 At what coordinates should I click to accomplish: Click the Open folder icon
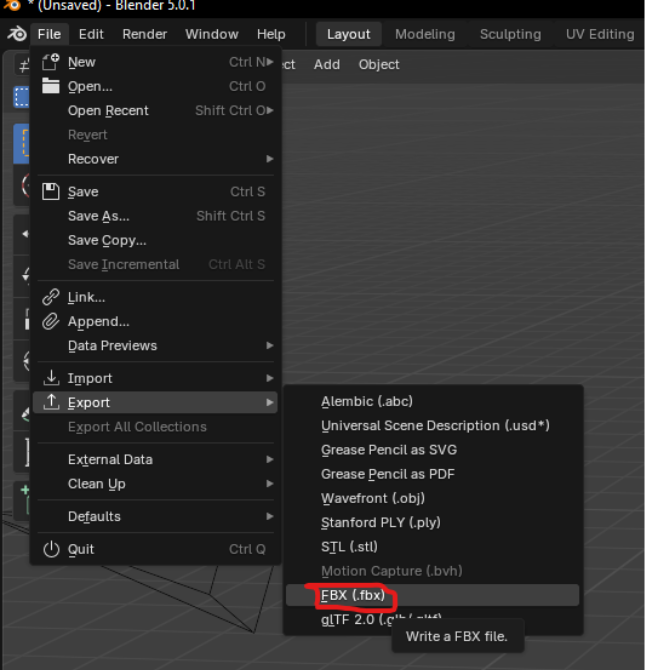coord(51,86)
